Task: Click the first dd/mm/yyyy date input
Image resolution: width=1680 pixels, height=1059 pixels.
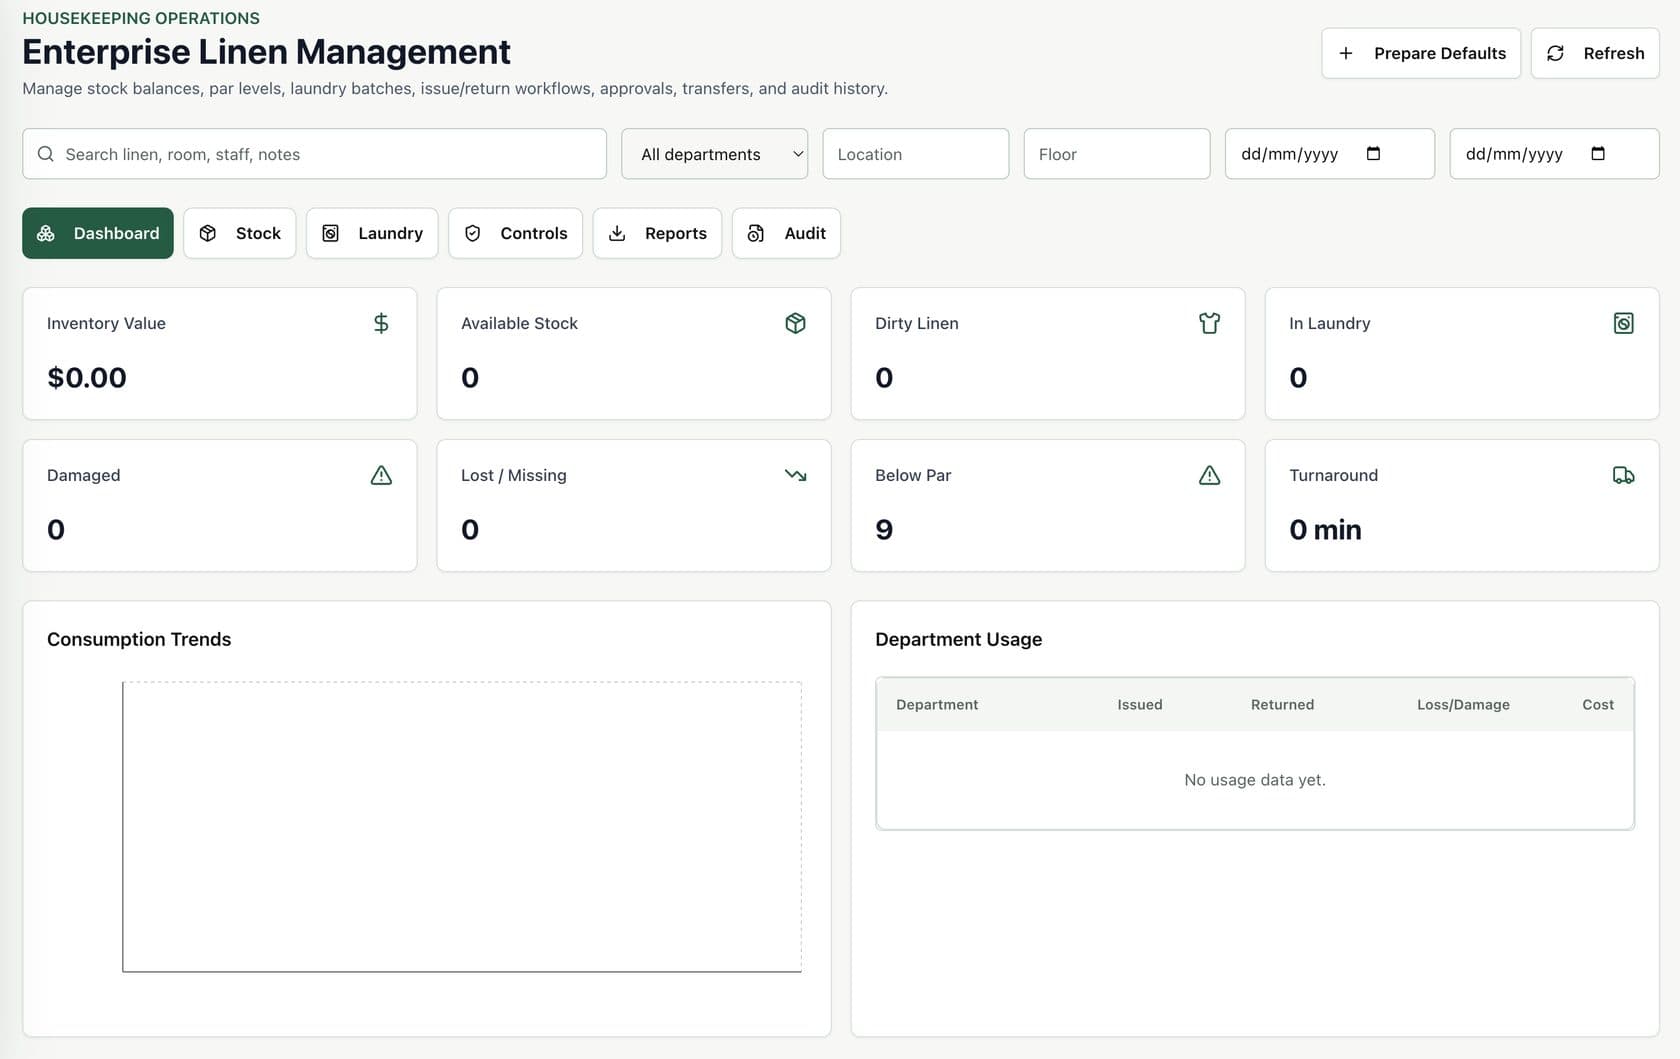Action: click(1329, 154)
